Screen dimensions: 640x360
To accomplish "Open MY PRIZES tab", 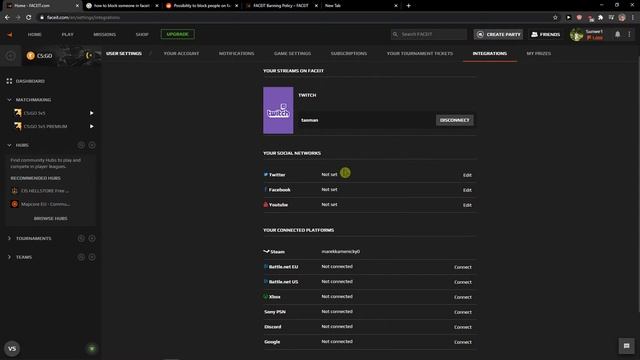I will point(538,53).
